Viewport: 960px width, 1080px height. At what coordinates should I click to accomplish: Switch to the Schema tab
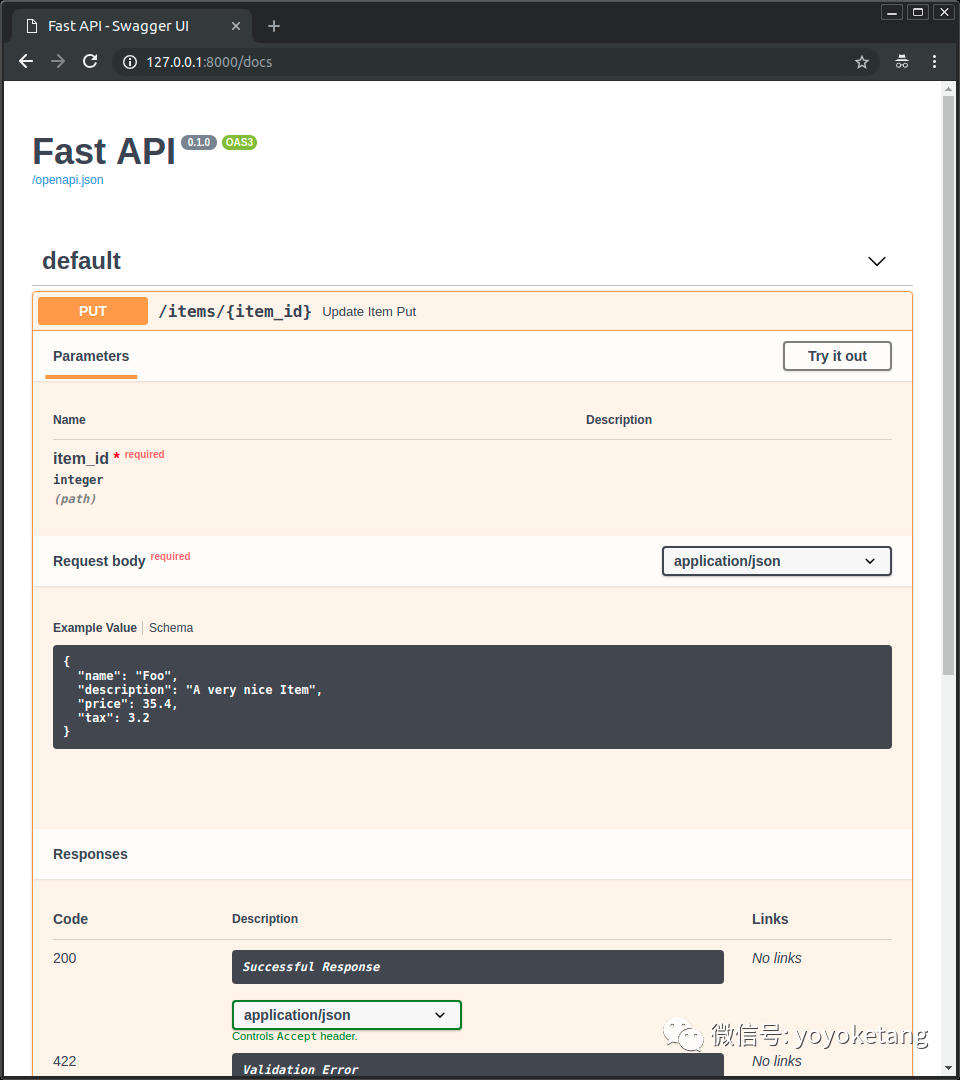pyautogui.click(x=171, y=628)
